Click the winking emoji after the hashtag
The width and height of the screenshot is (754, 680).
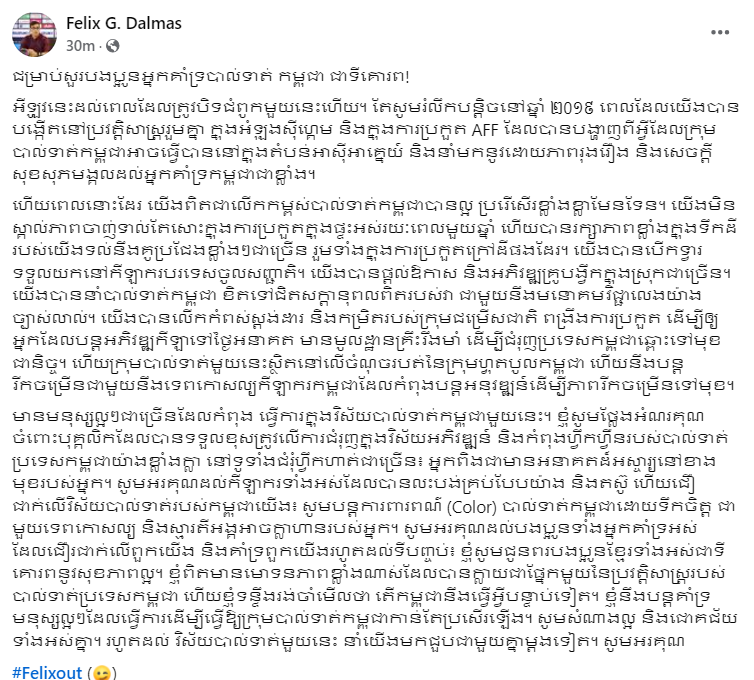pyautogui.click(x=101, y=673)
